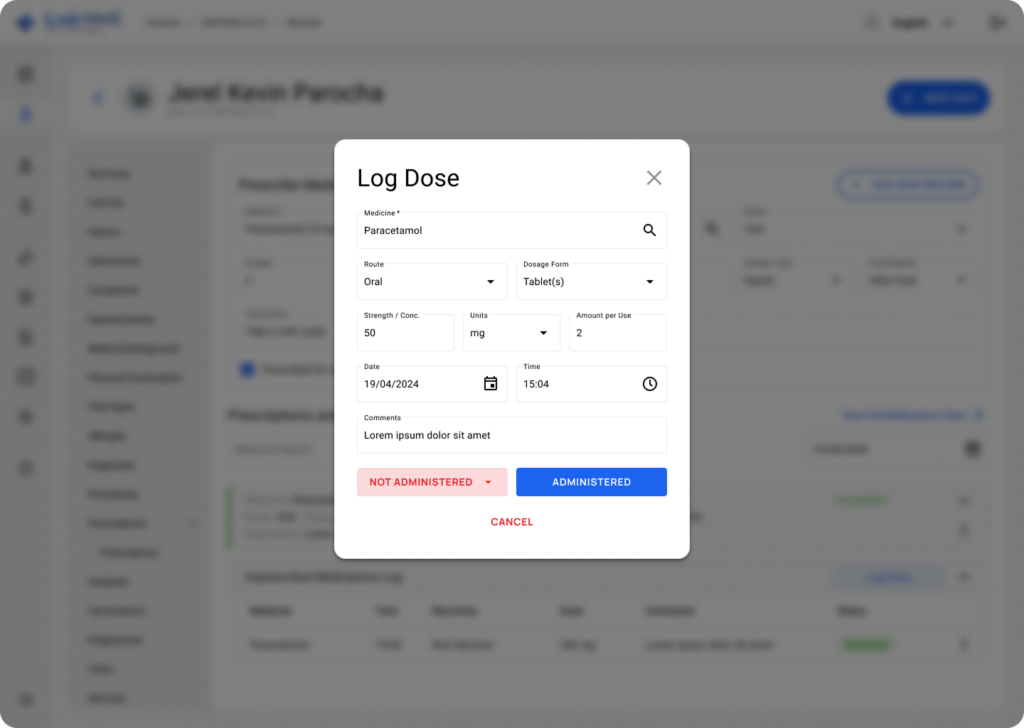Click the search magnifier in the Medicine field
Viewport: 1024px width, 728px height.
[x=649, y=230]
